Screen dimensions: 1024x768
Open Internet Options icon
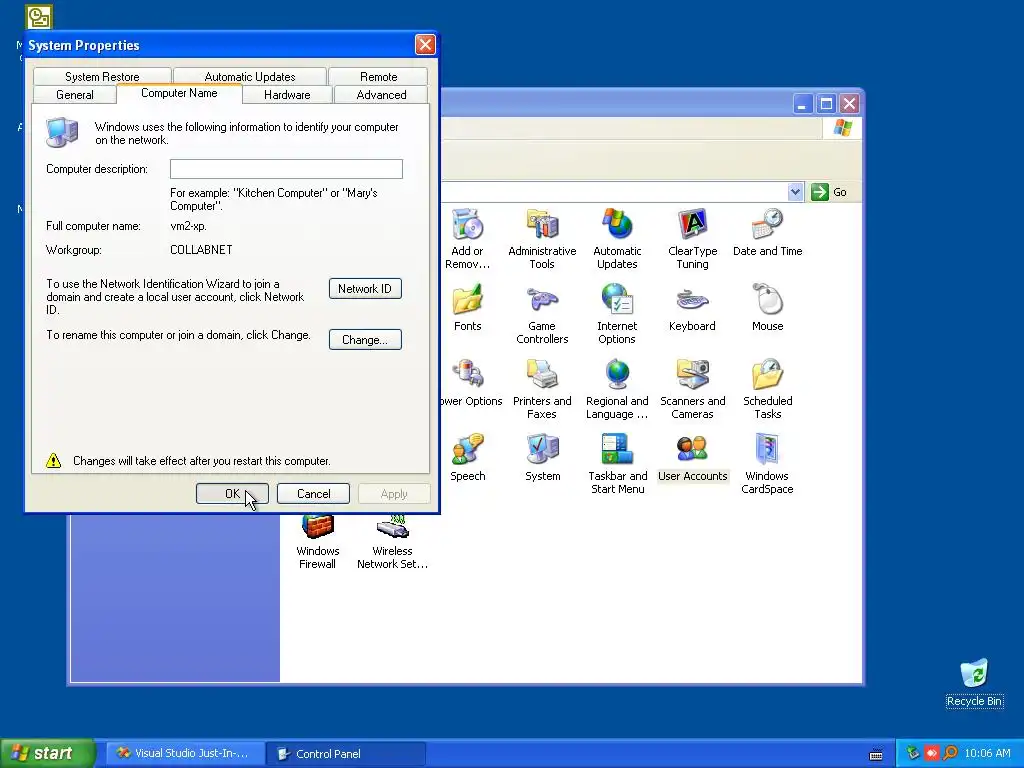click(x=617, y=314)
